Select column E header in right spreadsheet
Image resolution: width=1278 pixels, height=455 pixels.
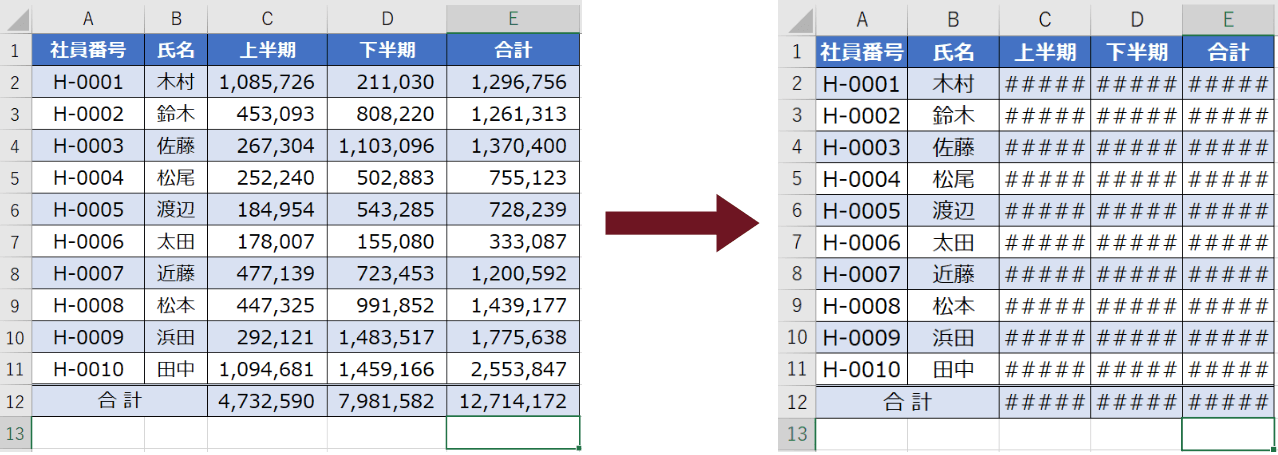tap(1227, 18)
